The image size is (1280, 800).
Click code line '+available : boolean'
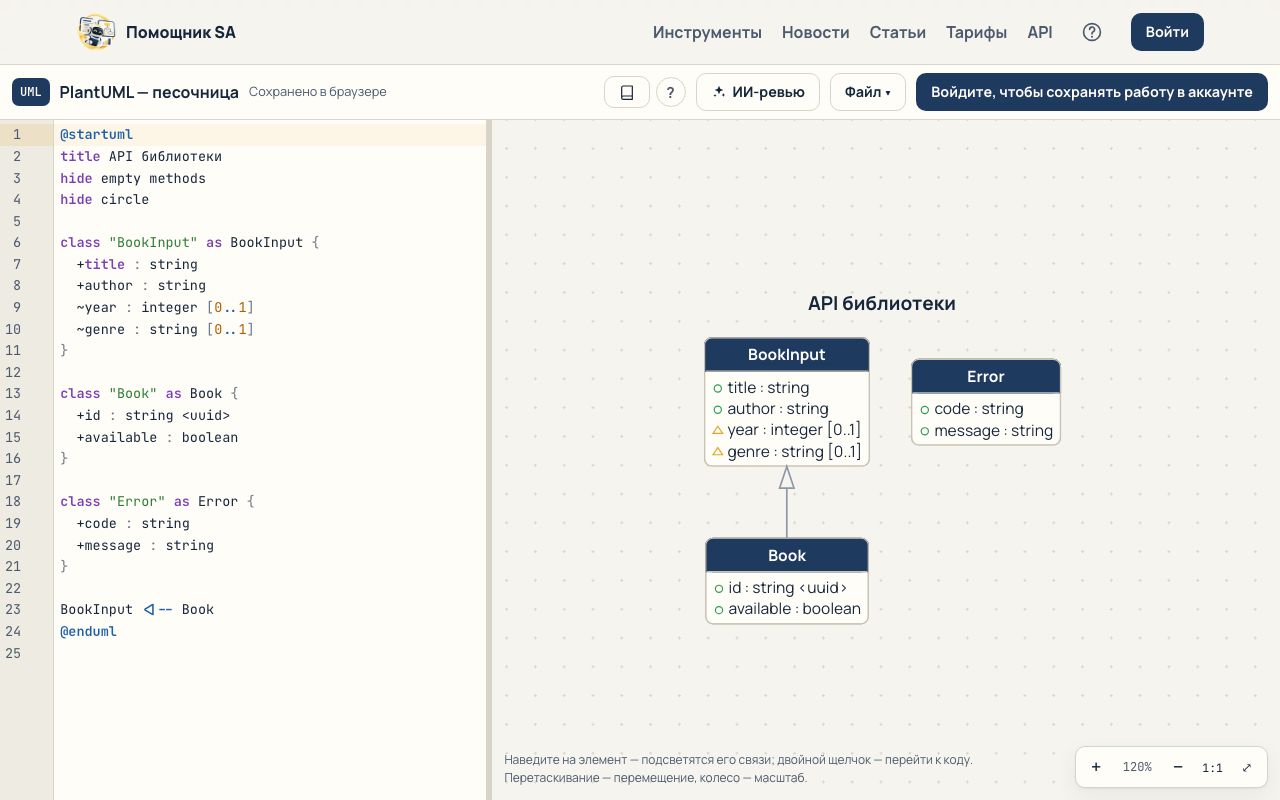[x=157, y=437]
